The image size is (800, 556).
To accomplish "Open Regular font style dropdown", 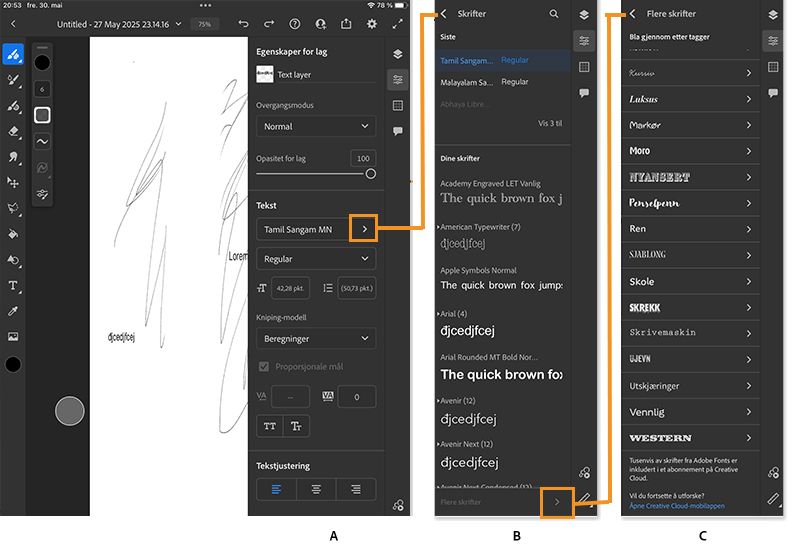I will [x=316, y=259].
